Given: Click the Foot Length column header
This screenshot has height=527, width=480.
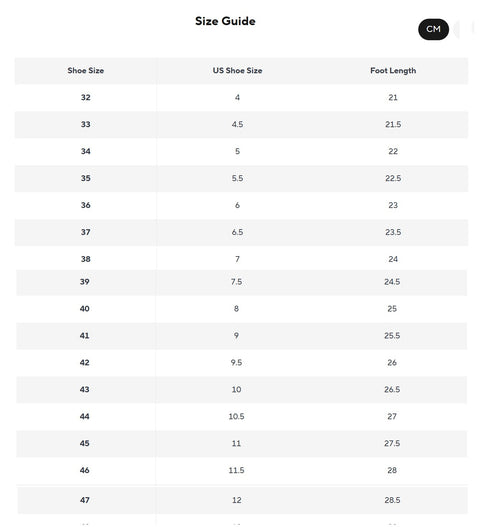Looking at the screenshot, I should point(393,71).
